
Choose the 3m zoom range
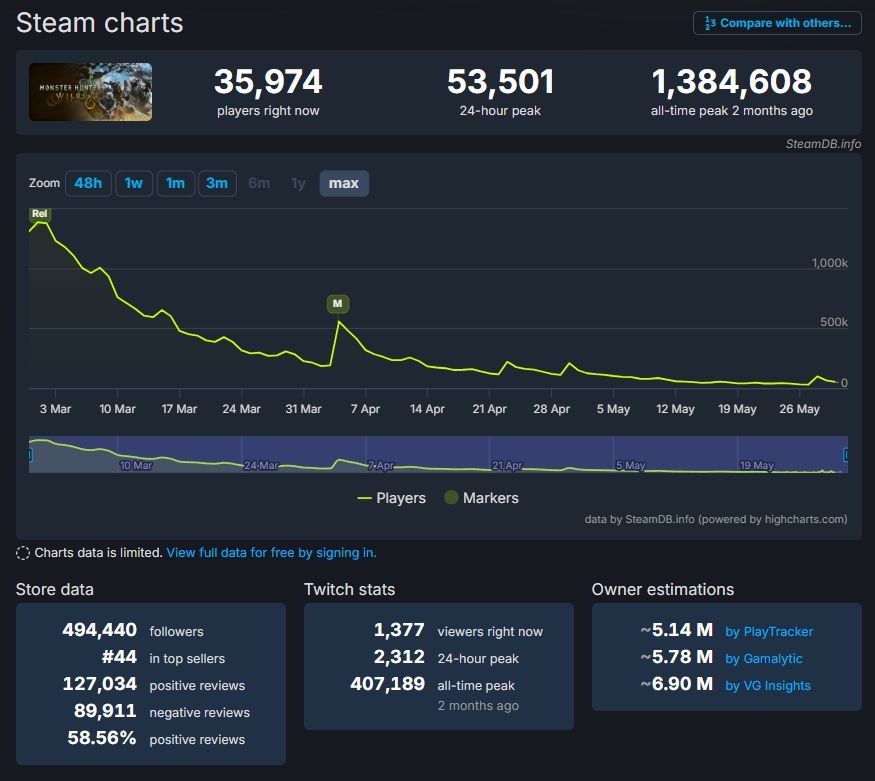pyautogui.click(x=217, y=184)
